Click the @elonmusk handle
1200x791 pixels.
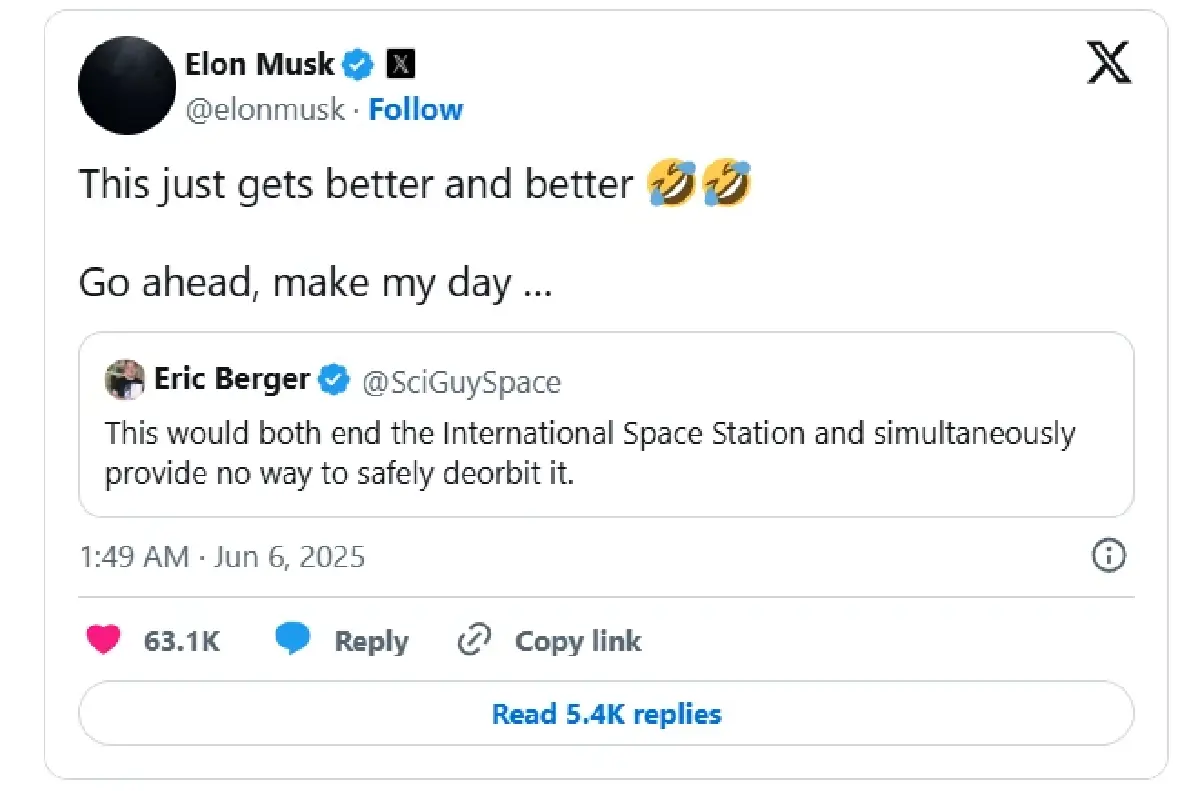[265, 109]
